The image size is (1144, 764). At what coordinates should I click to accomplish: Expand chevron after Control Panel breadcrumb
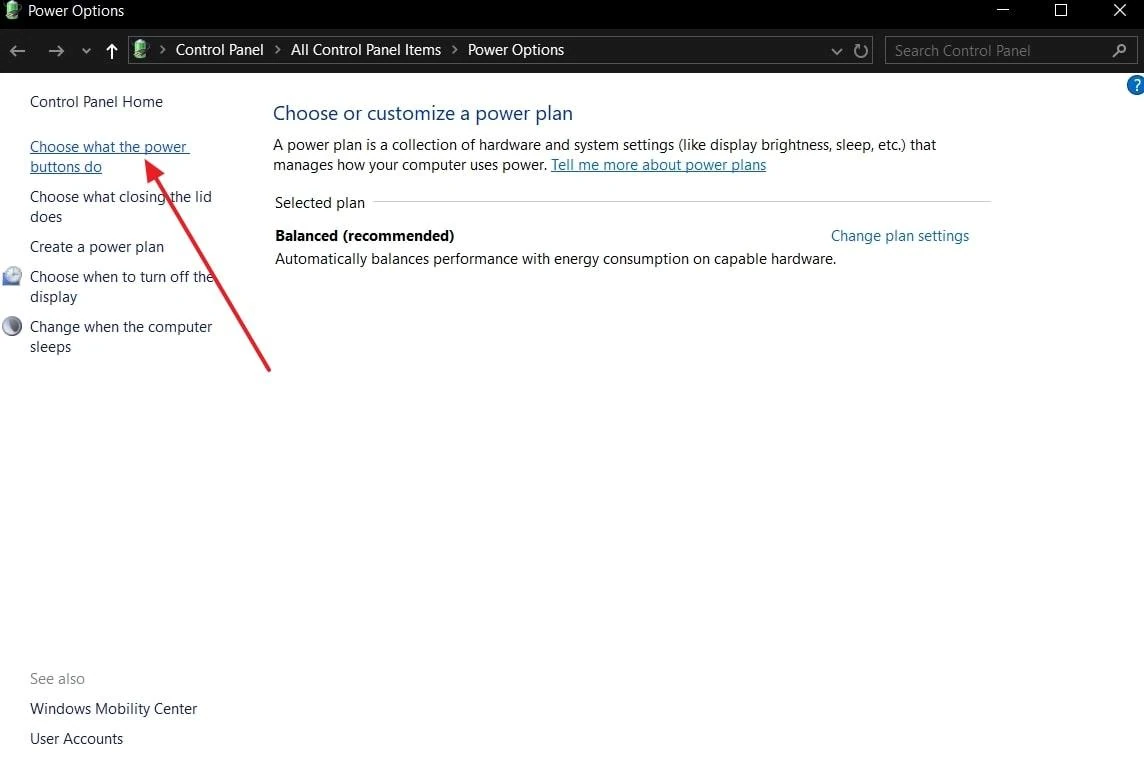click(x=277, y=50)
